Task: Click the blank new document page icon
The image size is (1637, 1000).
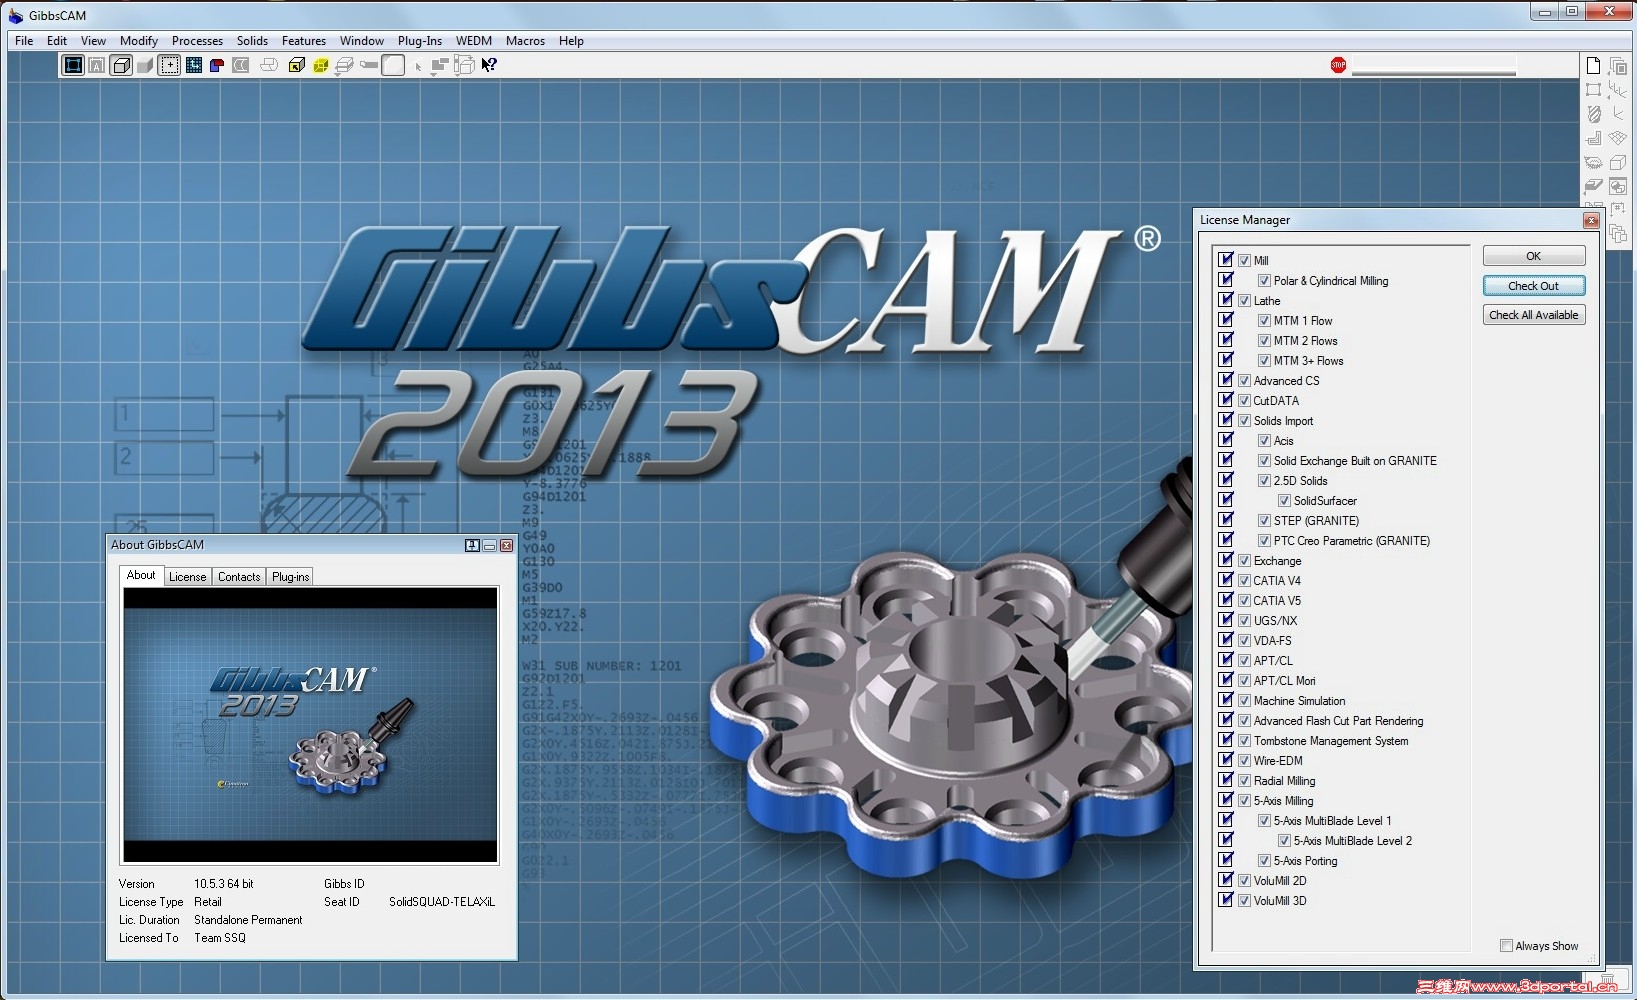Action: click(x=1594, y=66)
